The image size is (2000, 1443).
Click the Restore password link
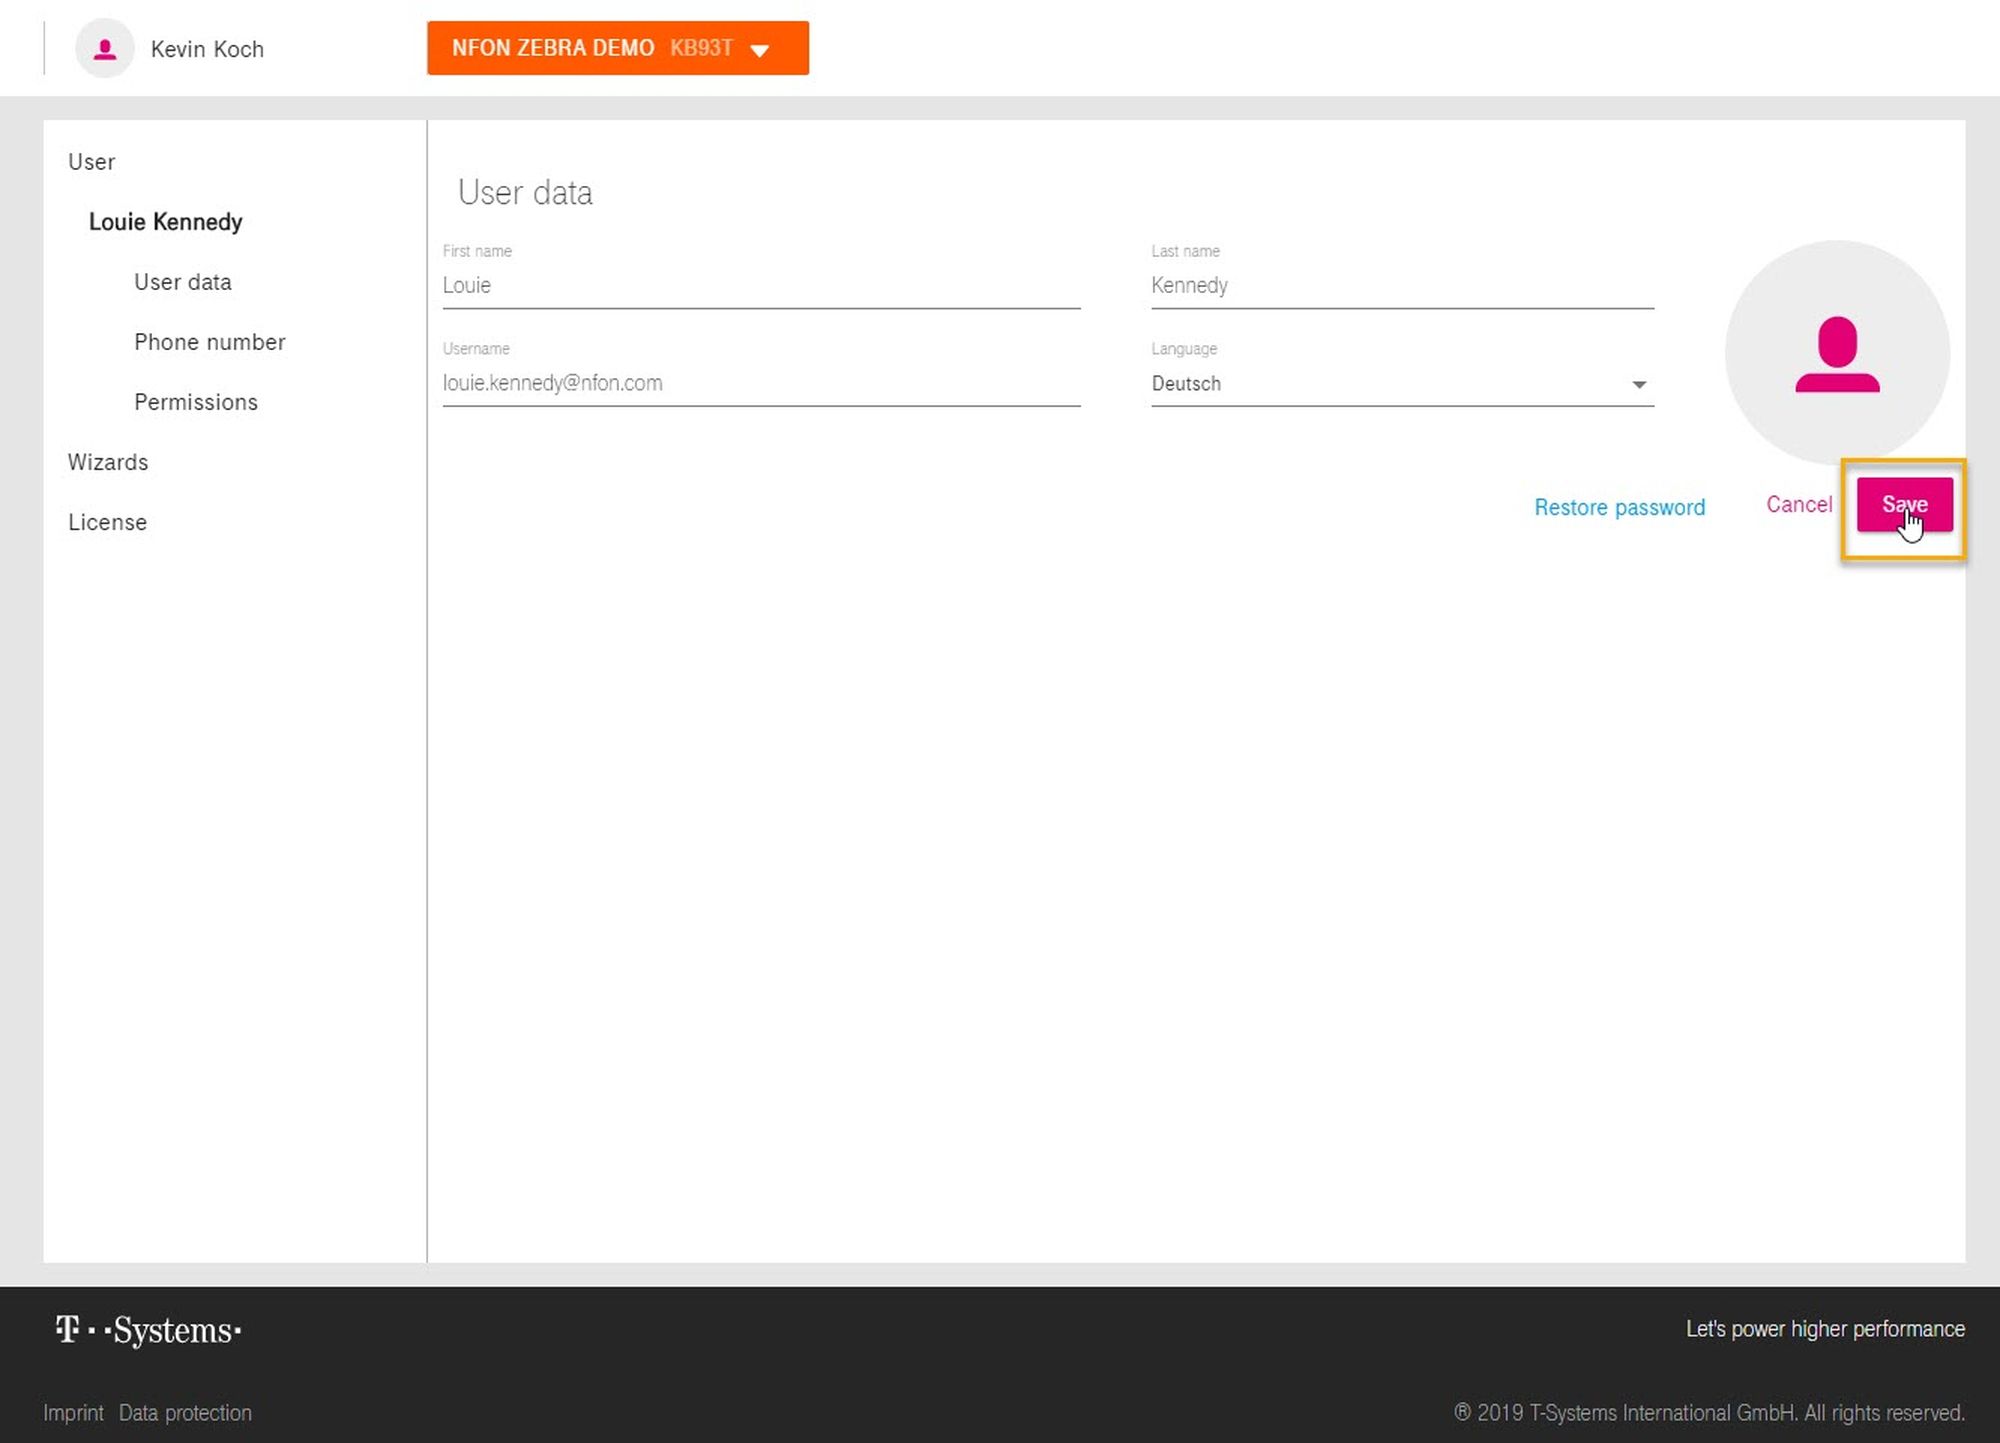click(1619, 507)
